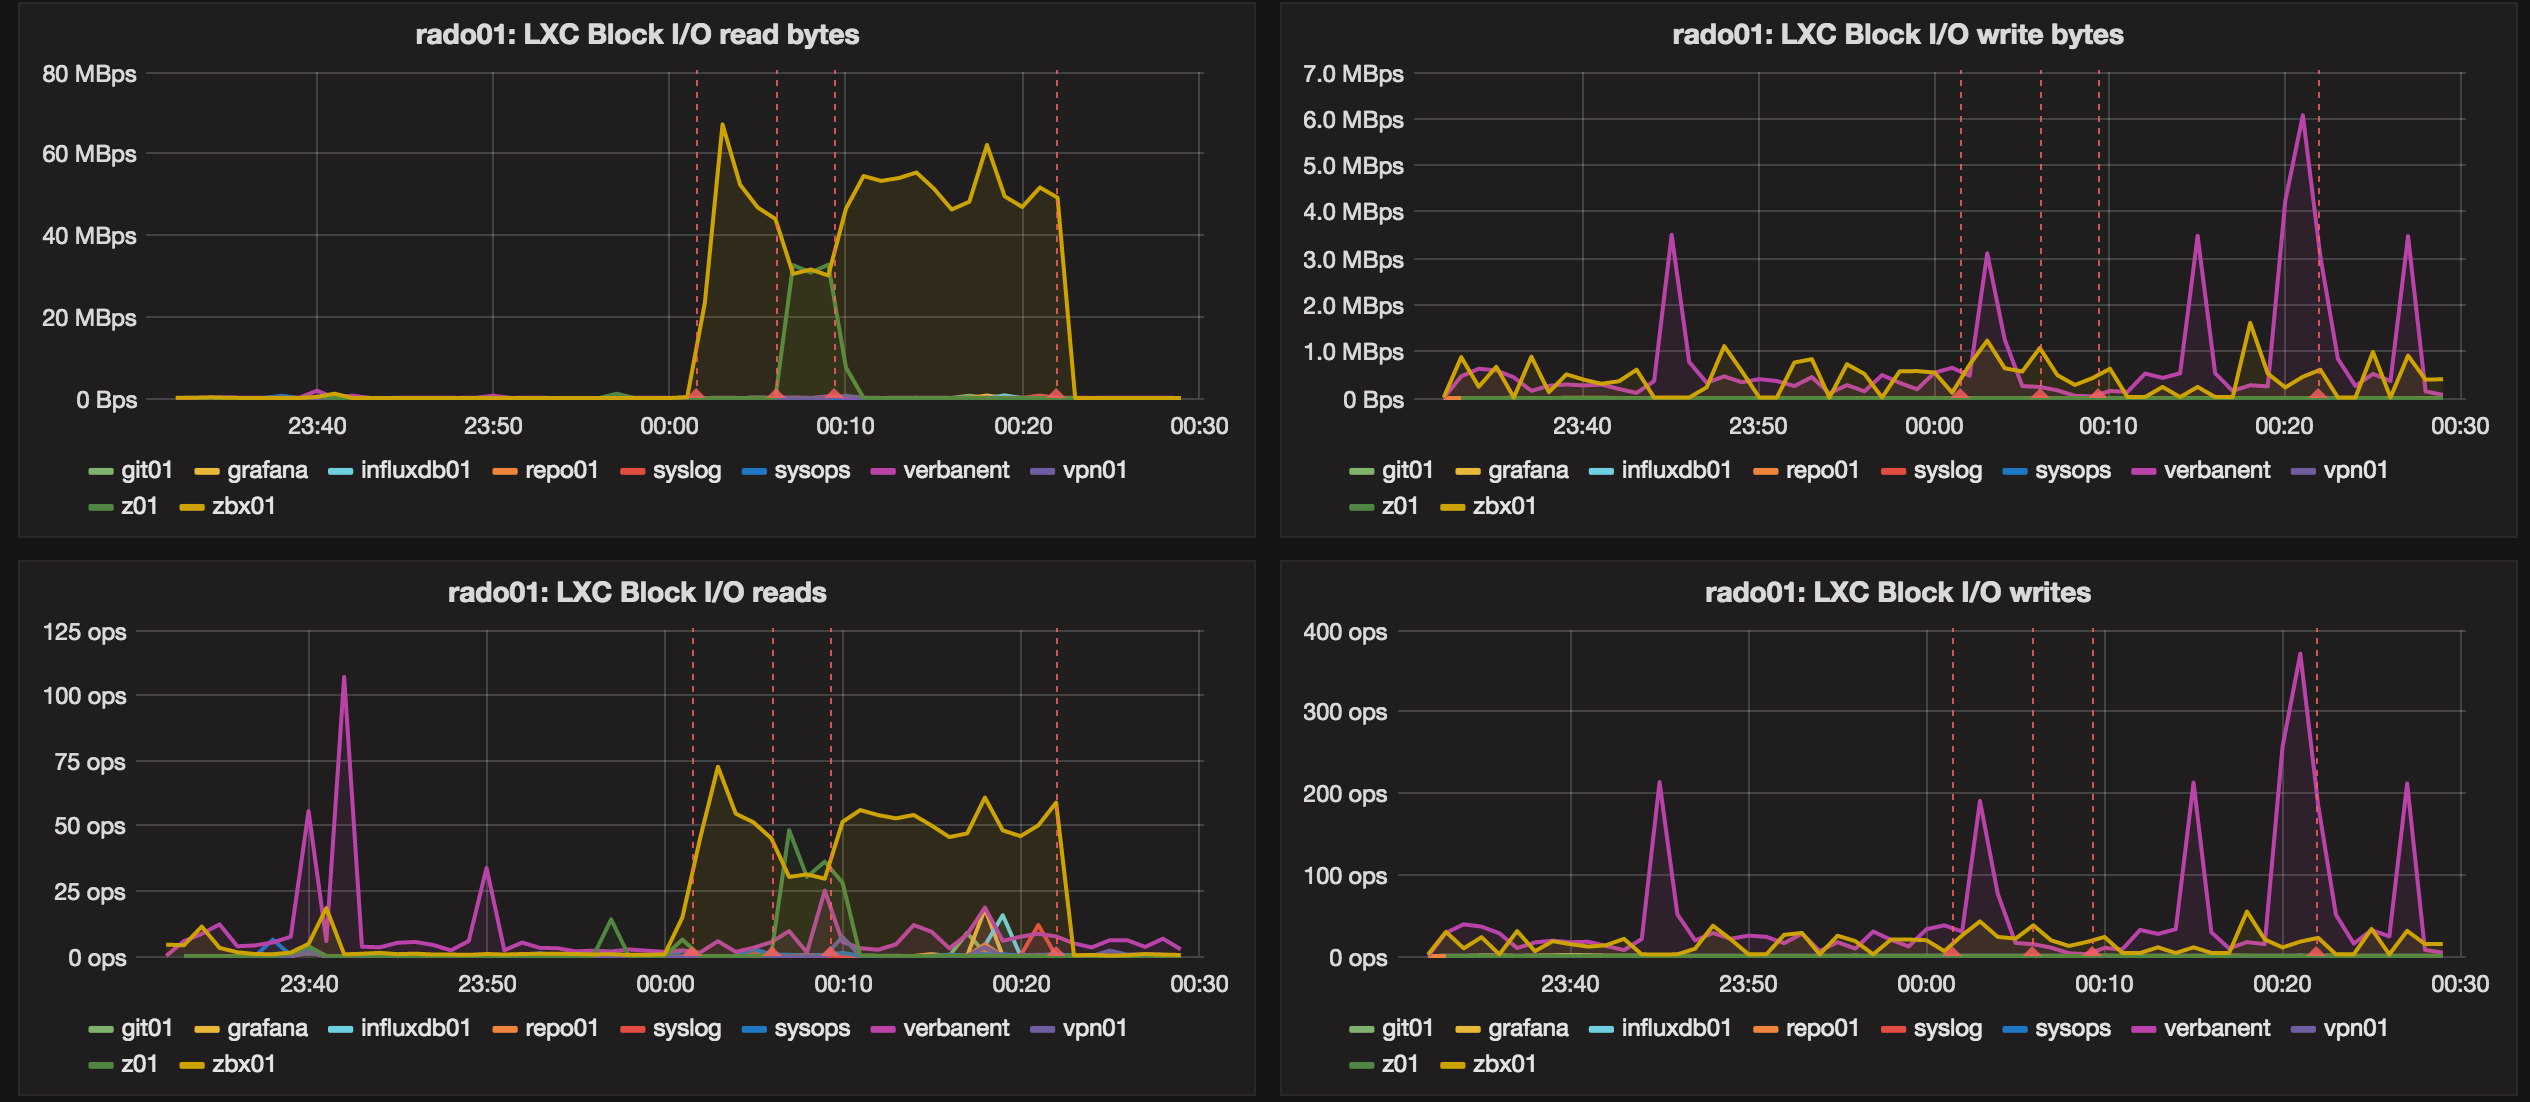Toggle repo01 series in I/O writes legend
Screen dimensions: 2530x1102
point(1822,1028)
